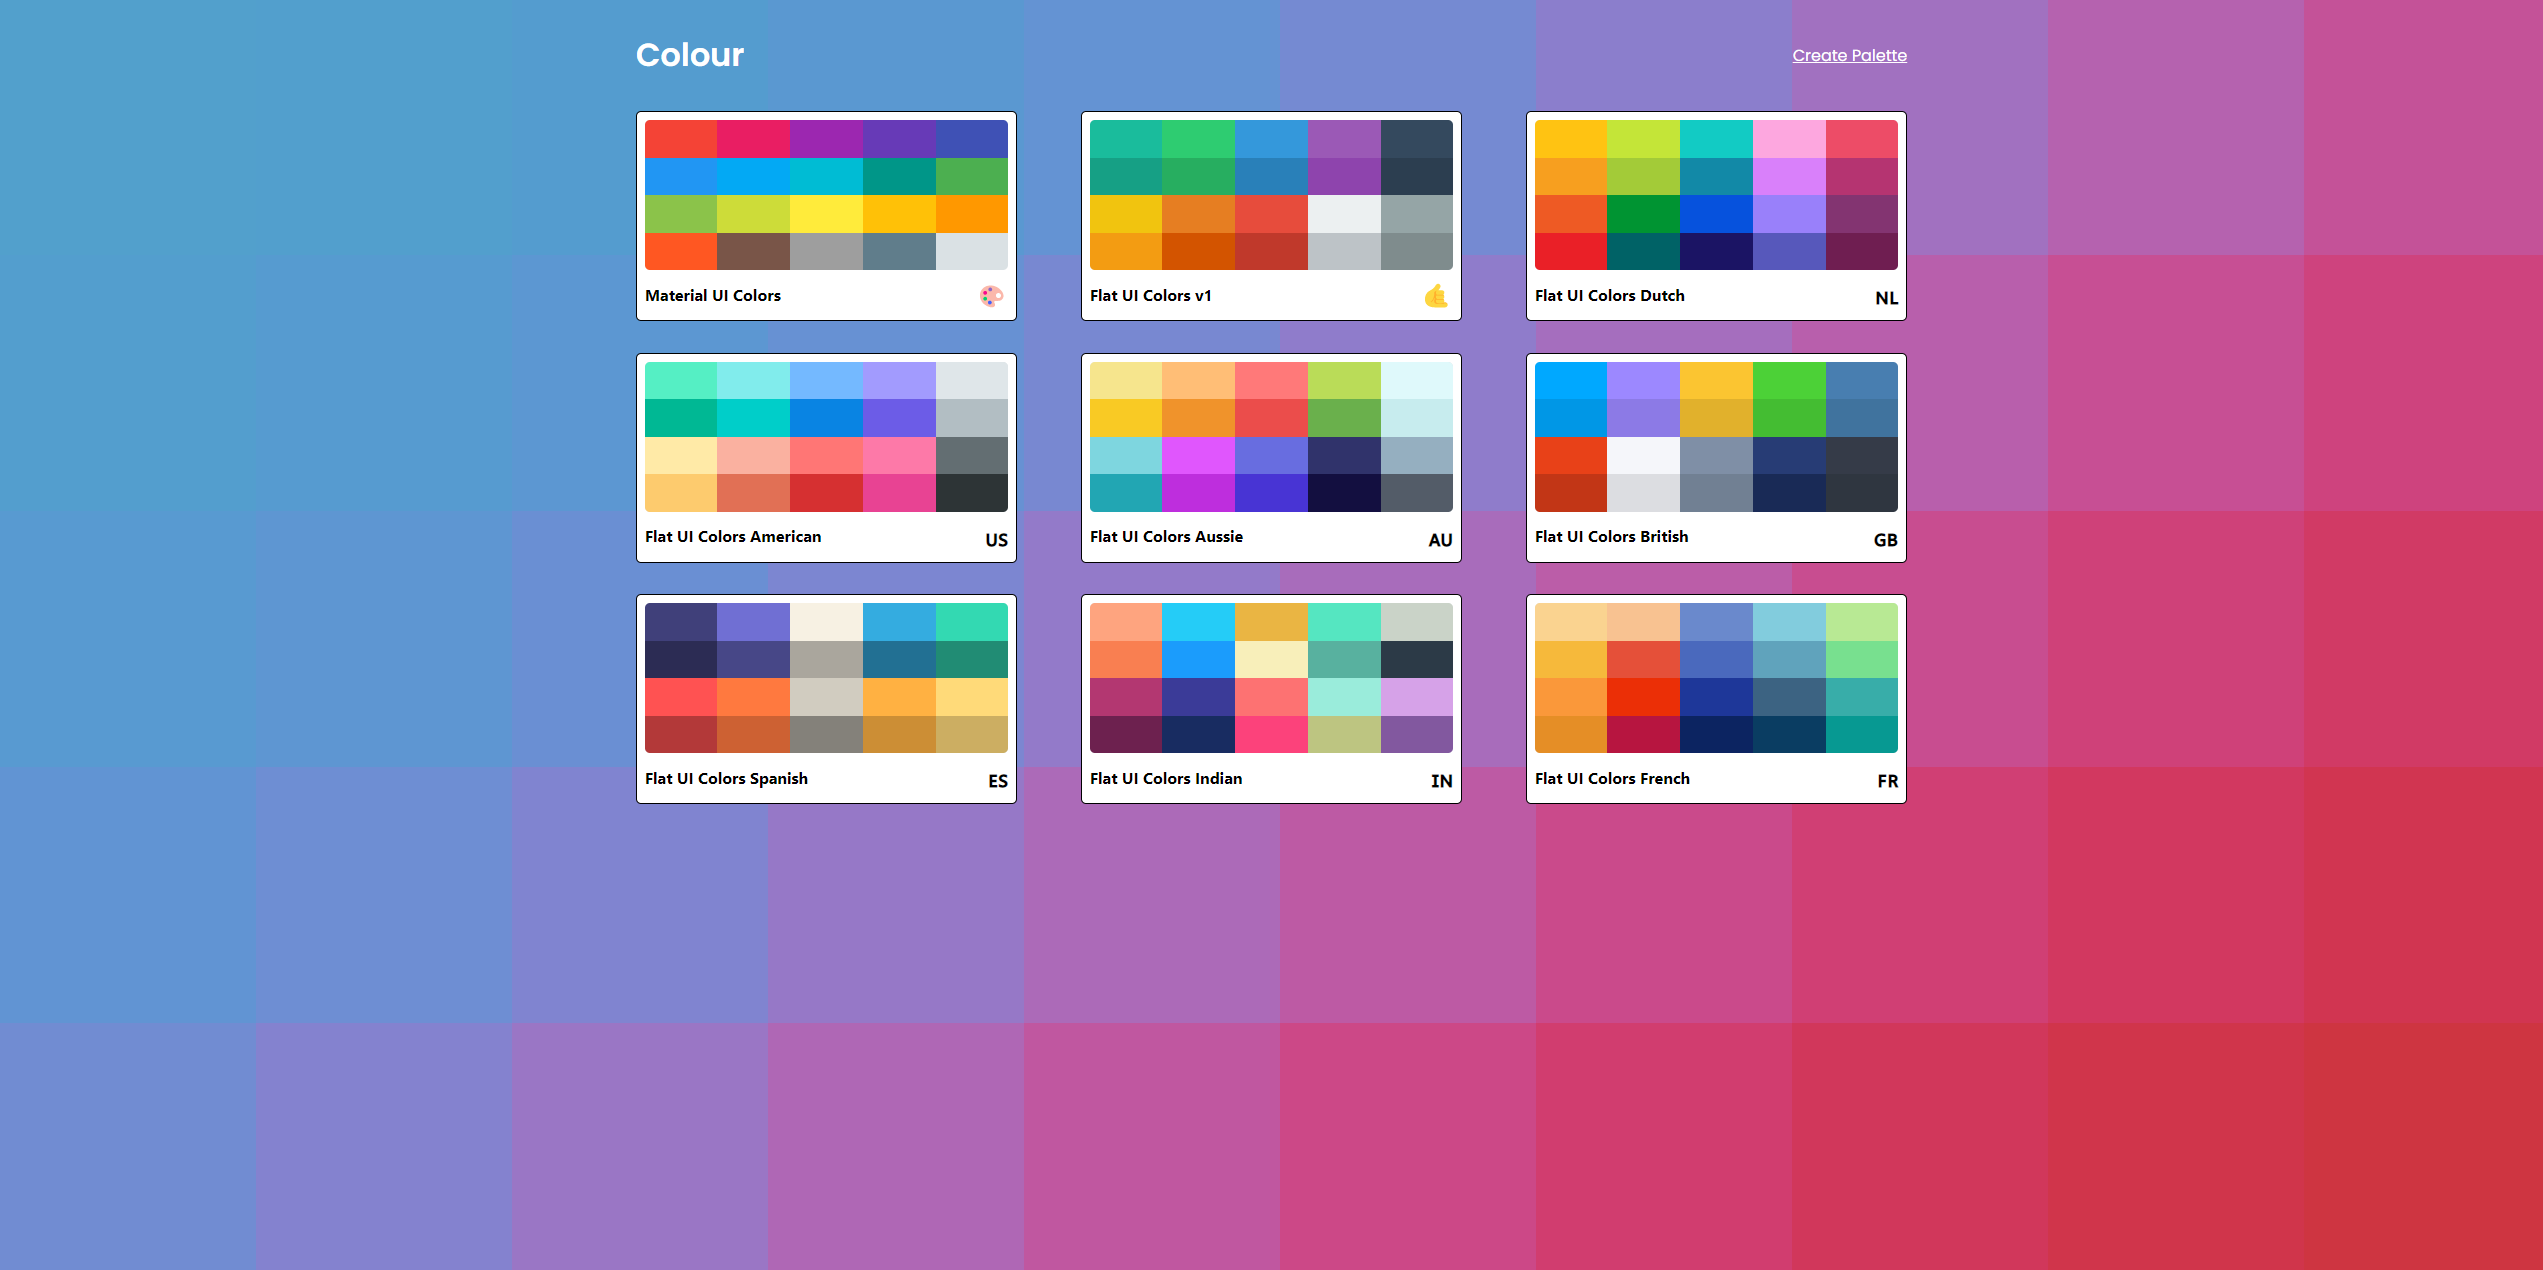The height and width of the screenshot is (1270, 2543).
Task: Pick the bright yellow swatch in Material UI Colors
Action: [826, 214]
